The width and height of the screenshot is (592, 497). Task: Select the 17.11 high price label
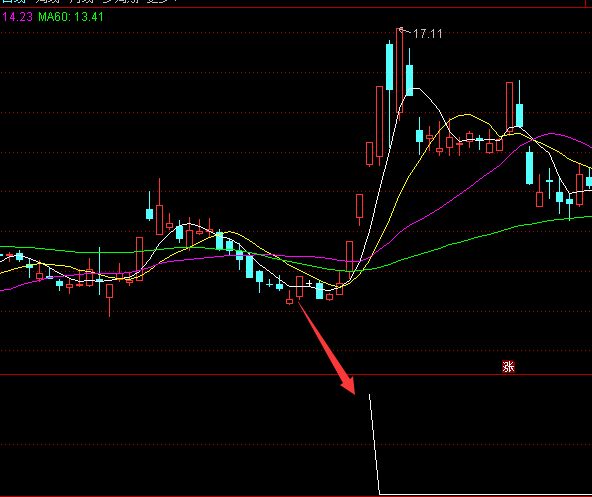427,34
